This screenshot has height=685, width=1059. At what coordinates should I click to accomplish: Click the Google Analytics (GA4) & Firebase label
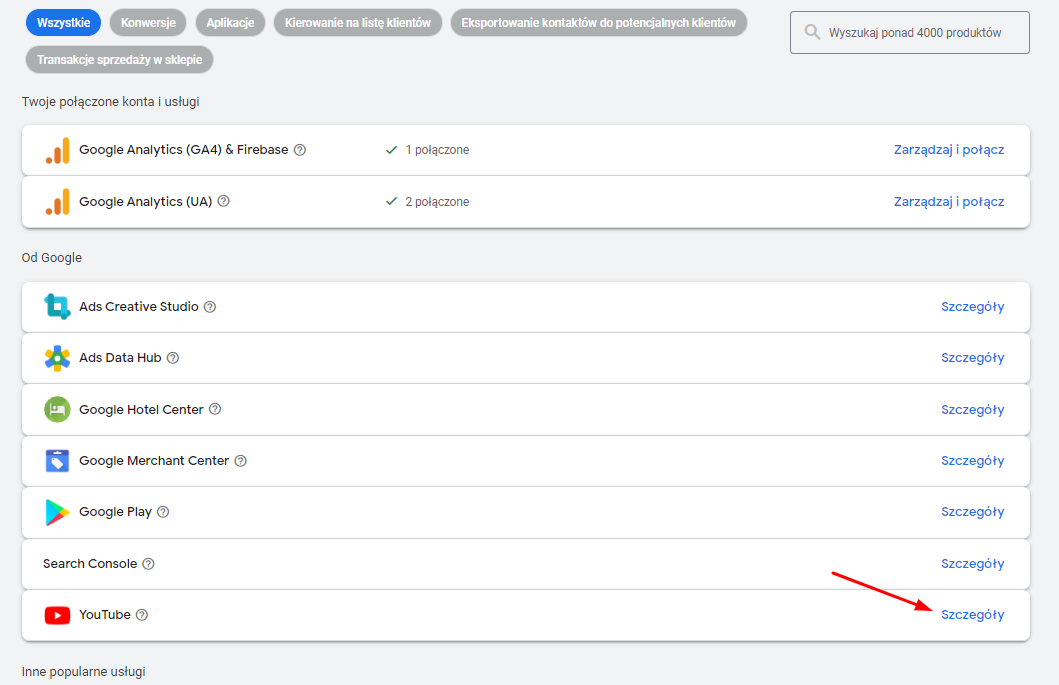click(x=184, y=150)
